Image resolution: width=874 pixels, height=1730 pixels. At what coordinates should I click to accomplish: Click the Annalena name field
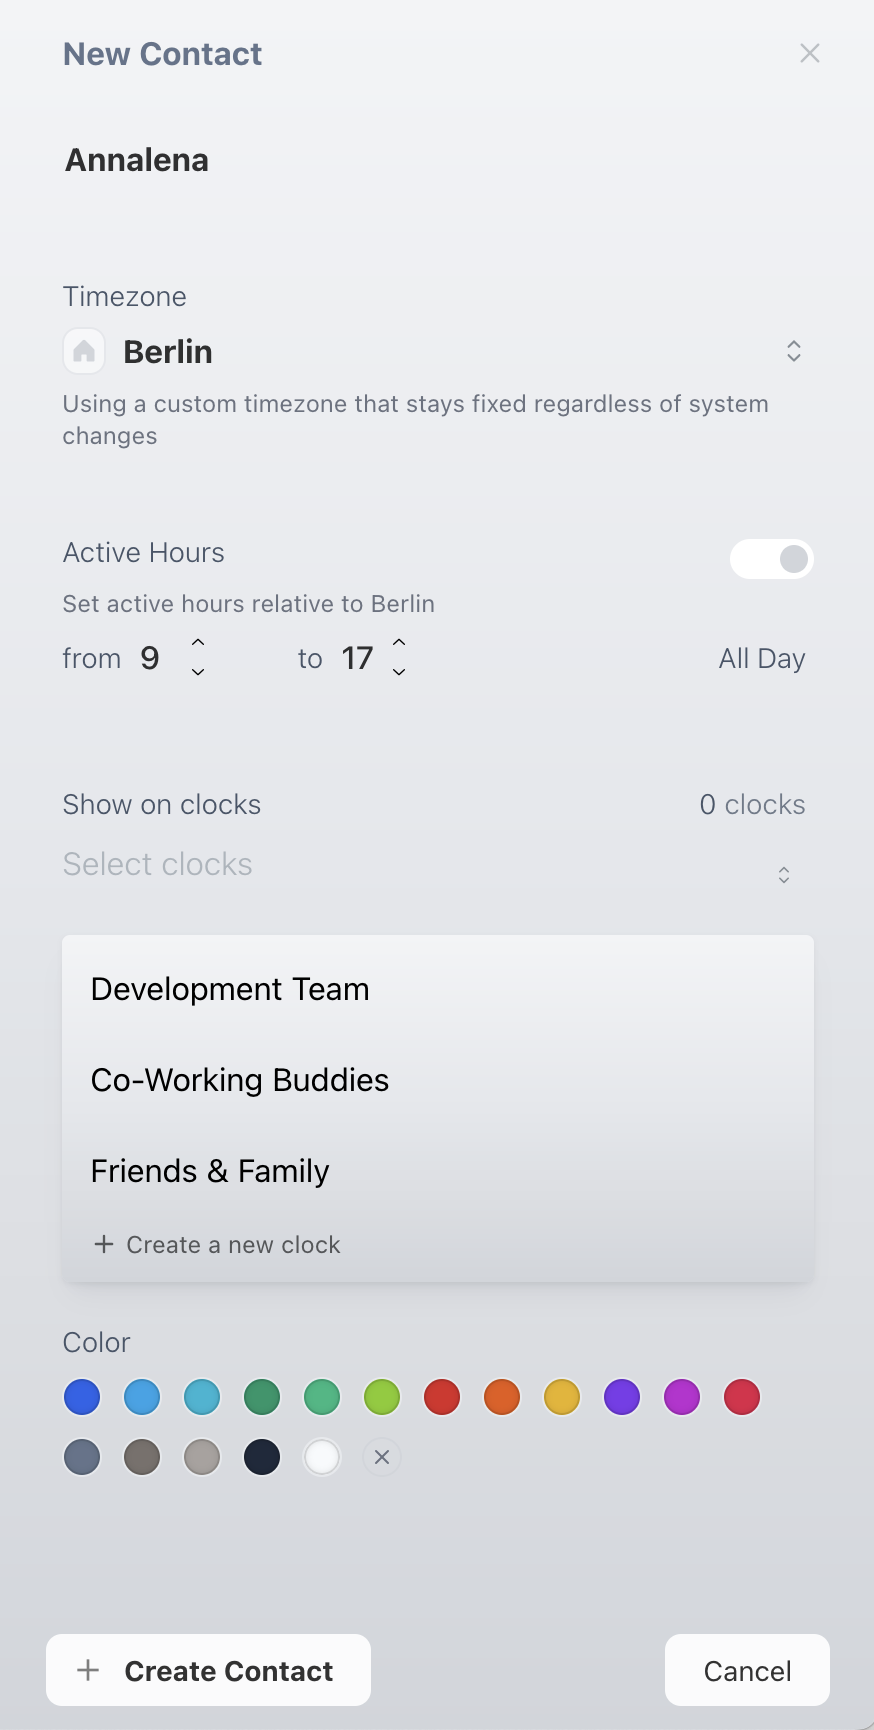click(437, 160)
